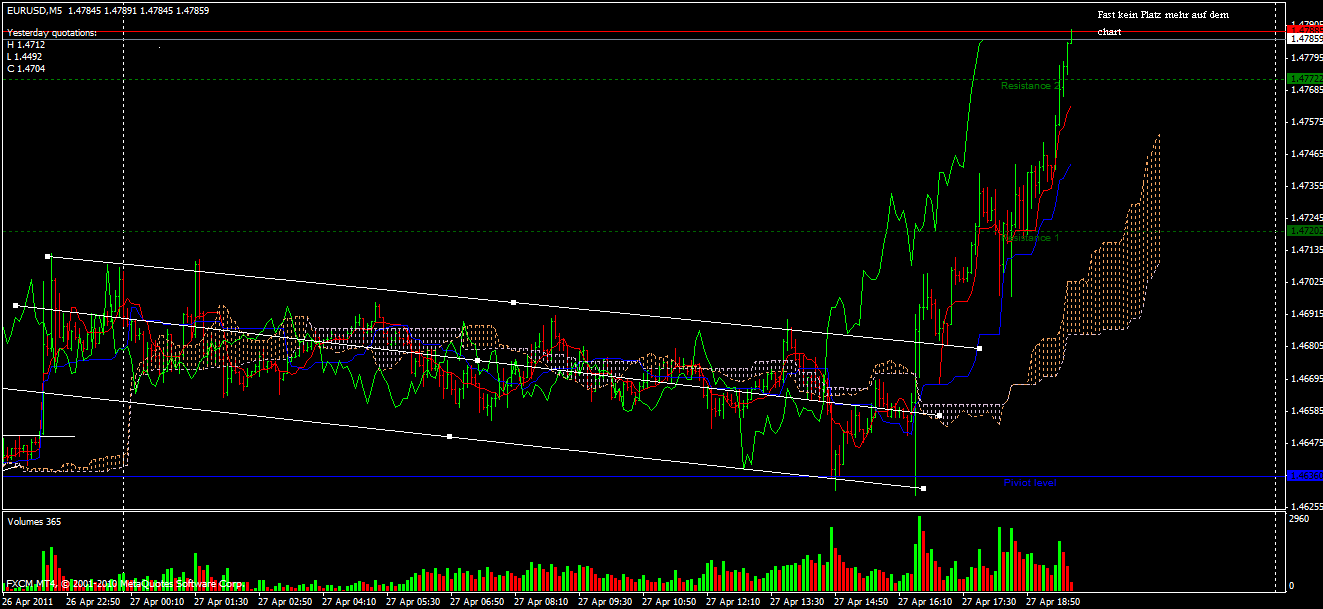The width and height of the screenshot is (1323, 609).
Task: Click the '27 Apr 10:50' time label
Action: click(670, 602)
